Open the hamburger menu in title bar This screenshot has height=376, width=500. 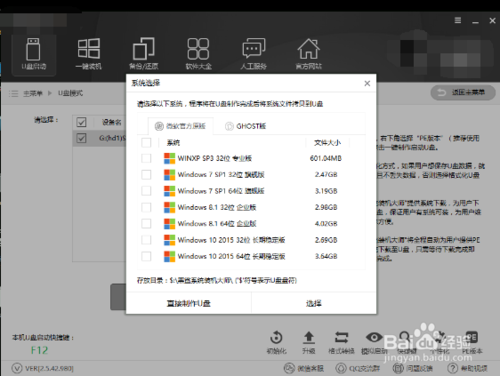coord(458,21)
